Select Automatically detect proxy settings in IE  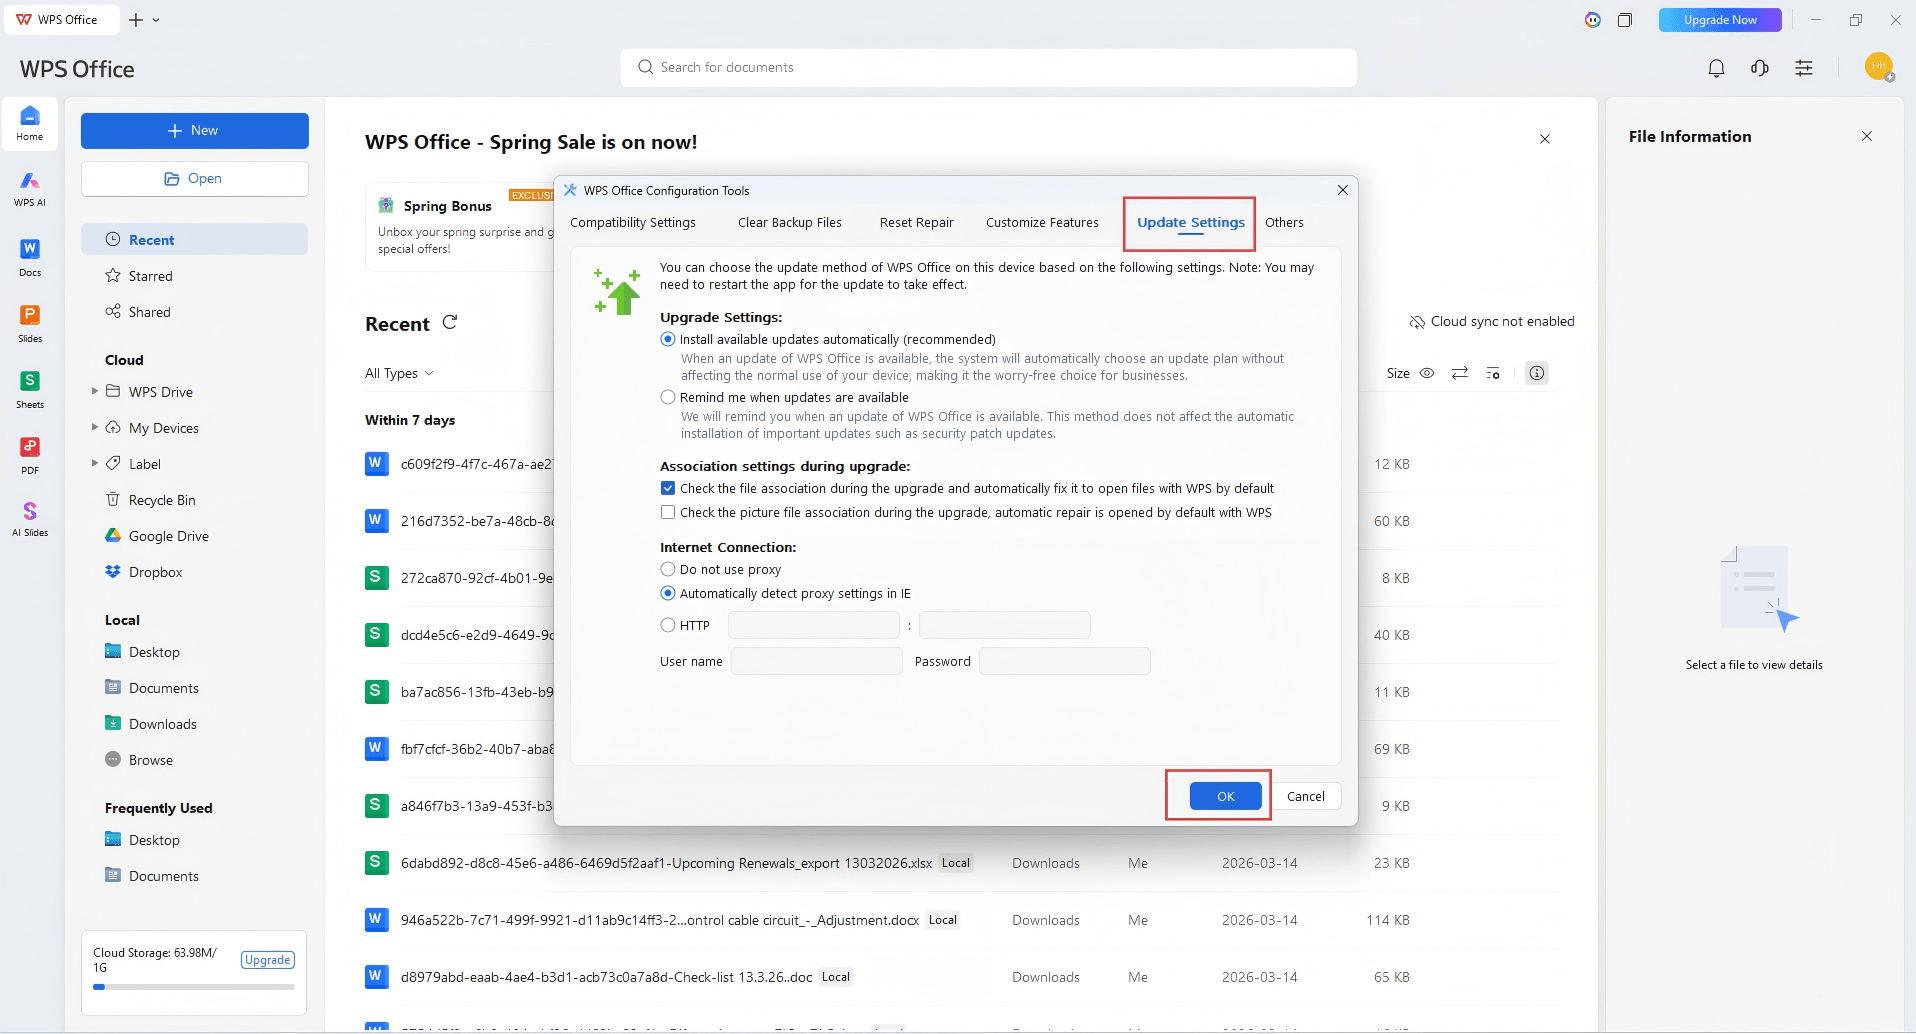coord(668,593)
